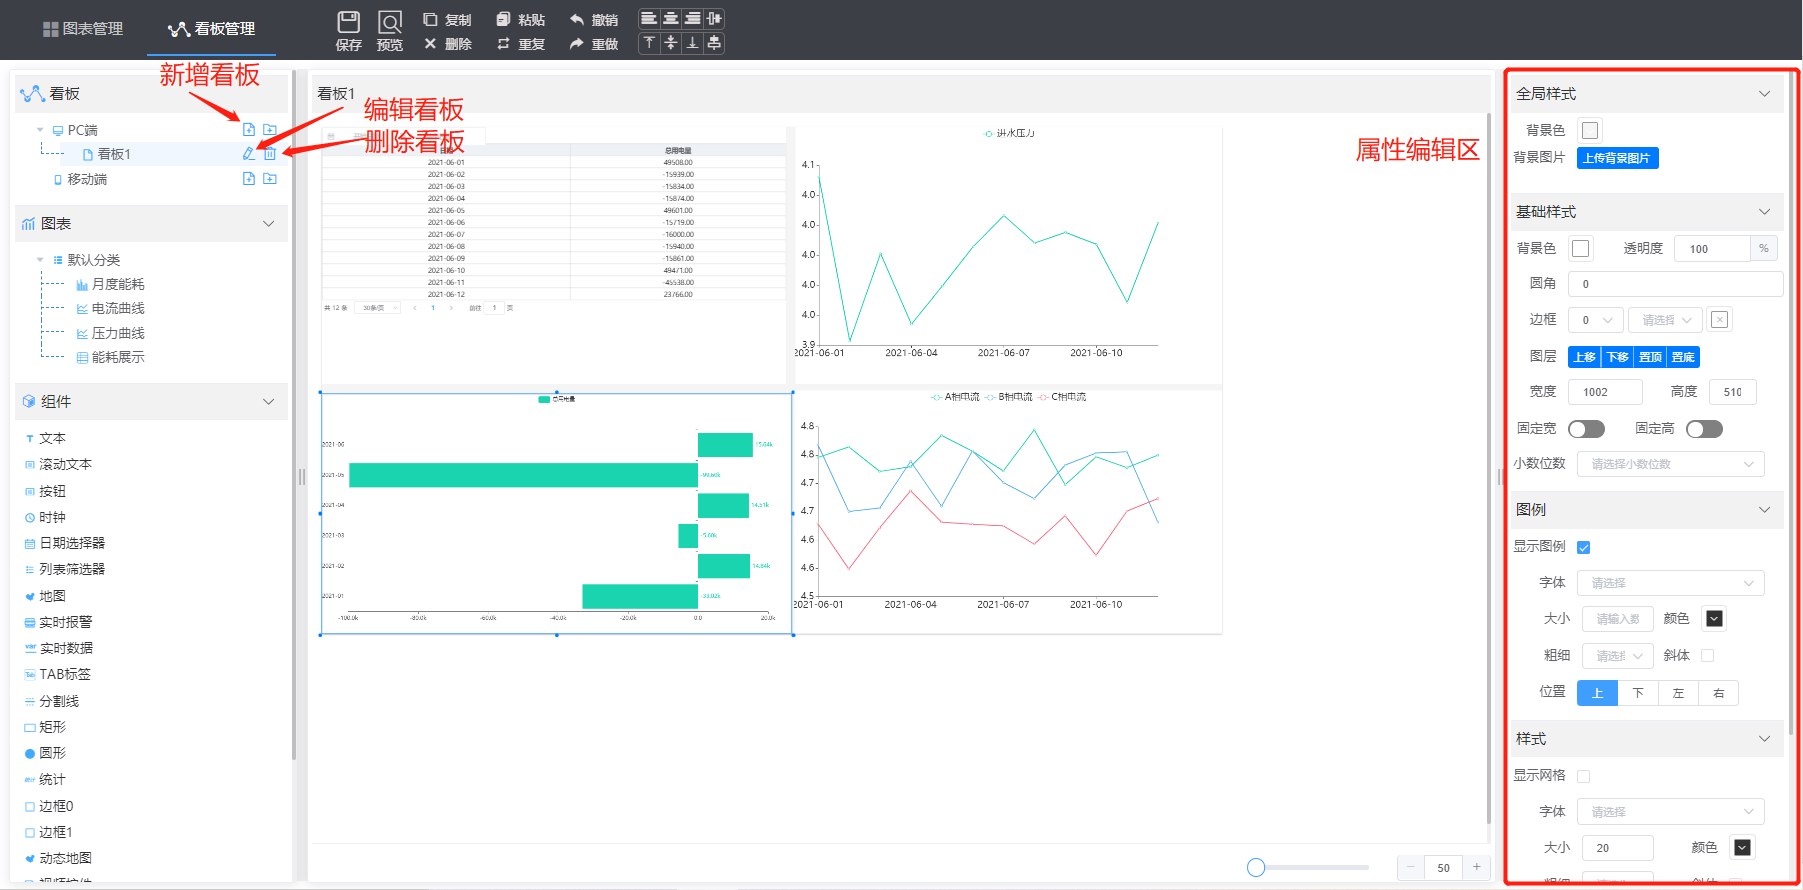
Task: Align selected components left
Action: 649,18
